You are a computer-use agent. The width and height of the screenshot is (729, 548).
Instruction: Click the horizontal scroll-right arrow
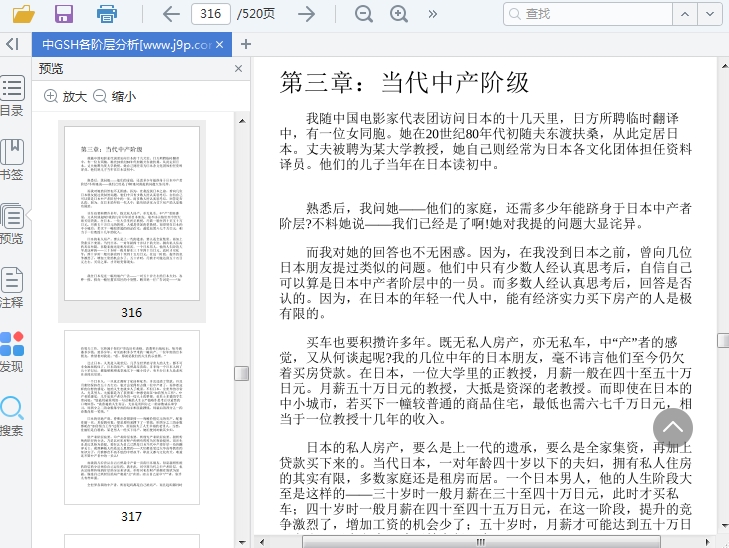[708, 542]
